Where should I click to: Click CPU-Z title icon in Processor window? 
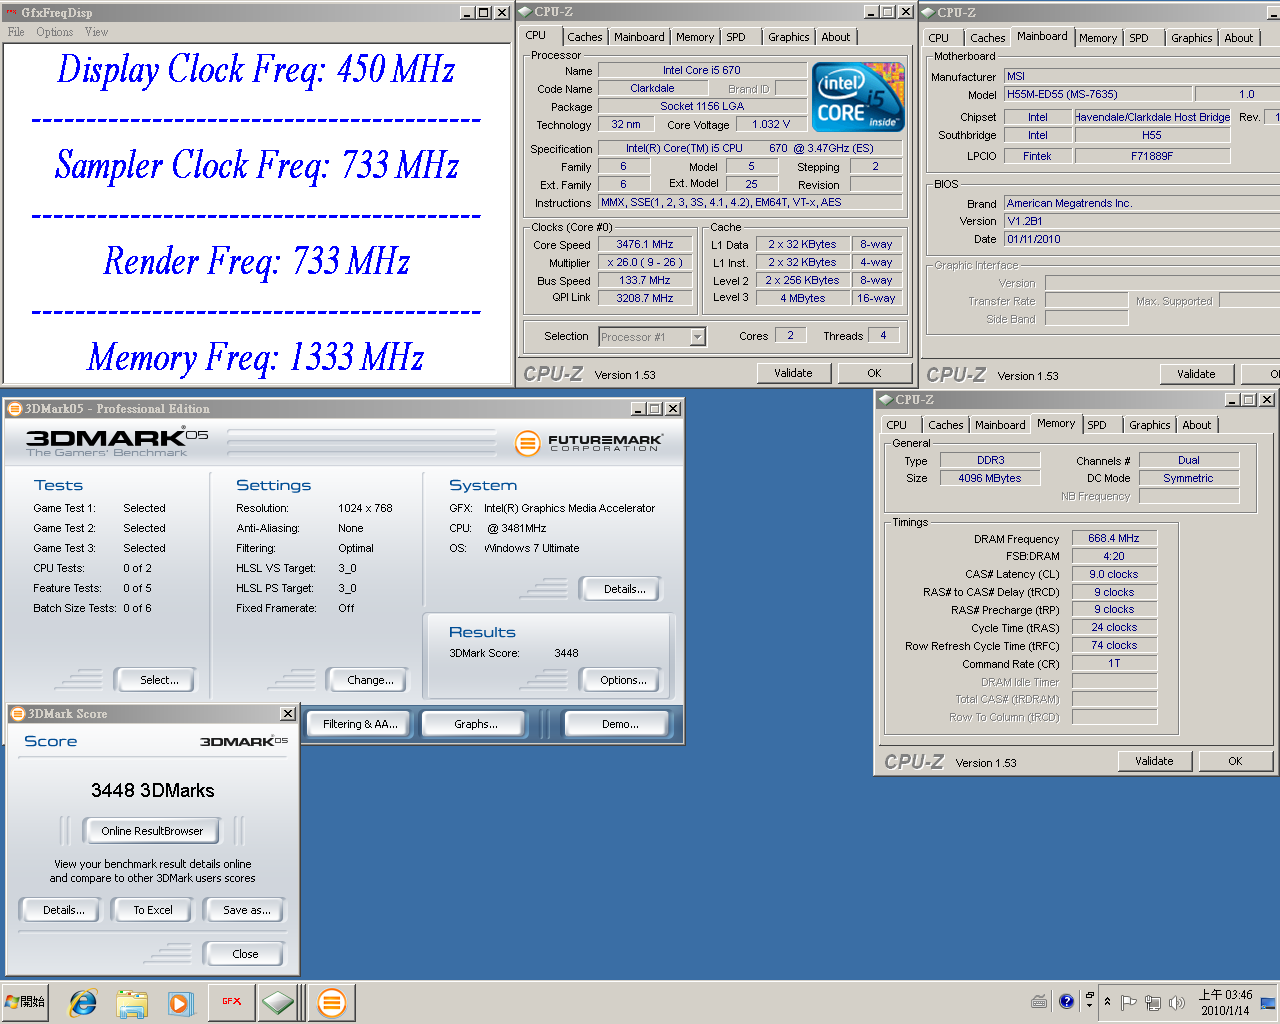(x=525, y=12)
